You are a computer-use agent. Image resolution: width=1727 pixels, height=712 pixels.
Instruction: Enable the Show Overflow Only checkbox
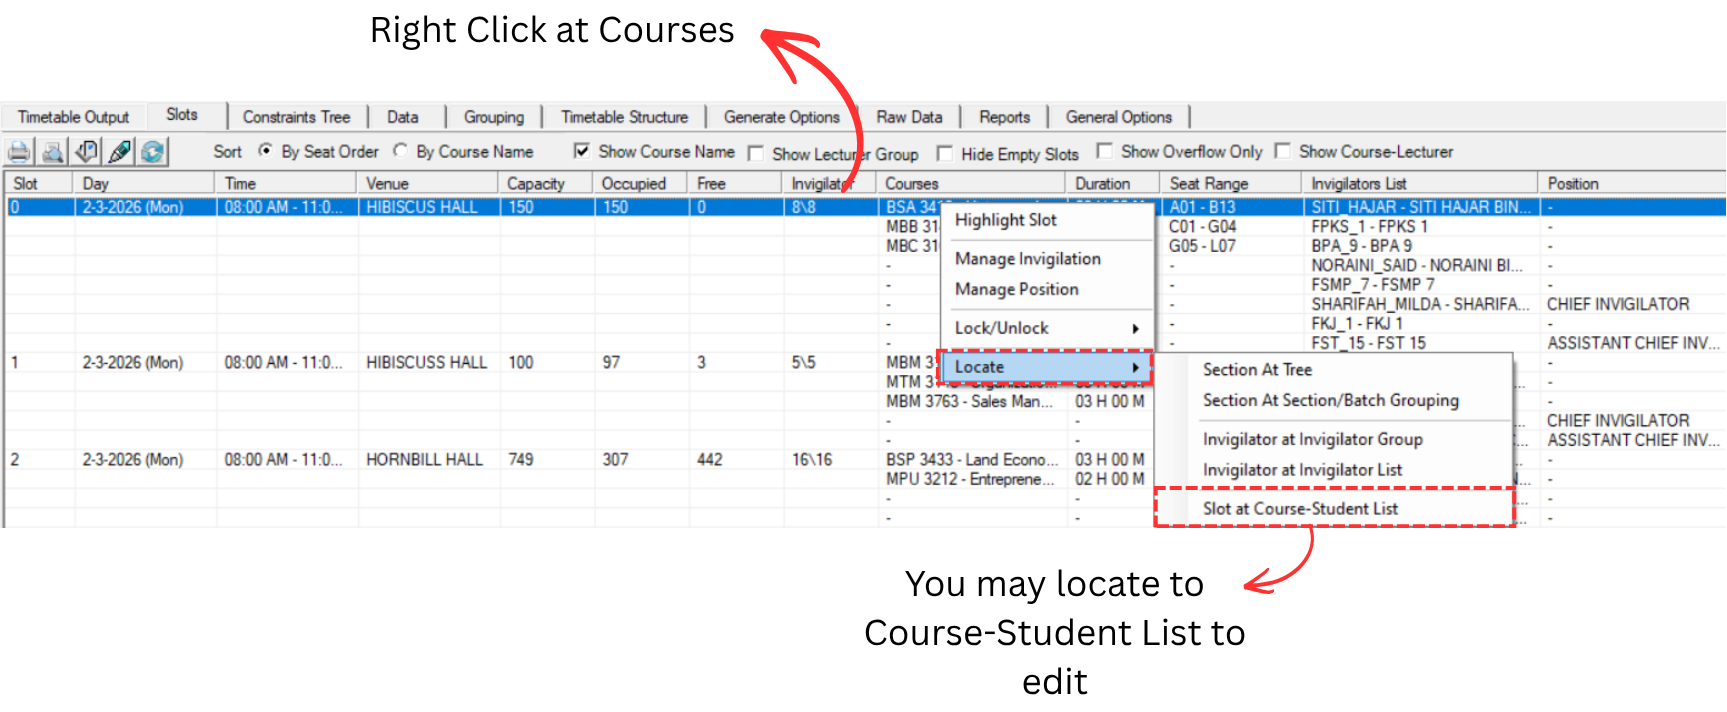click(1105, 151)
